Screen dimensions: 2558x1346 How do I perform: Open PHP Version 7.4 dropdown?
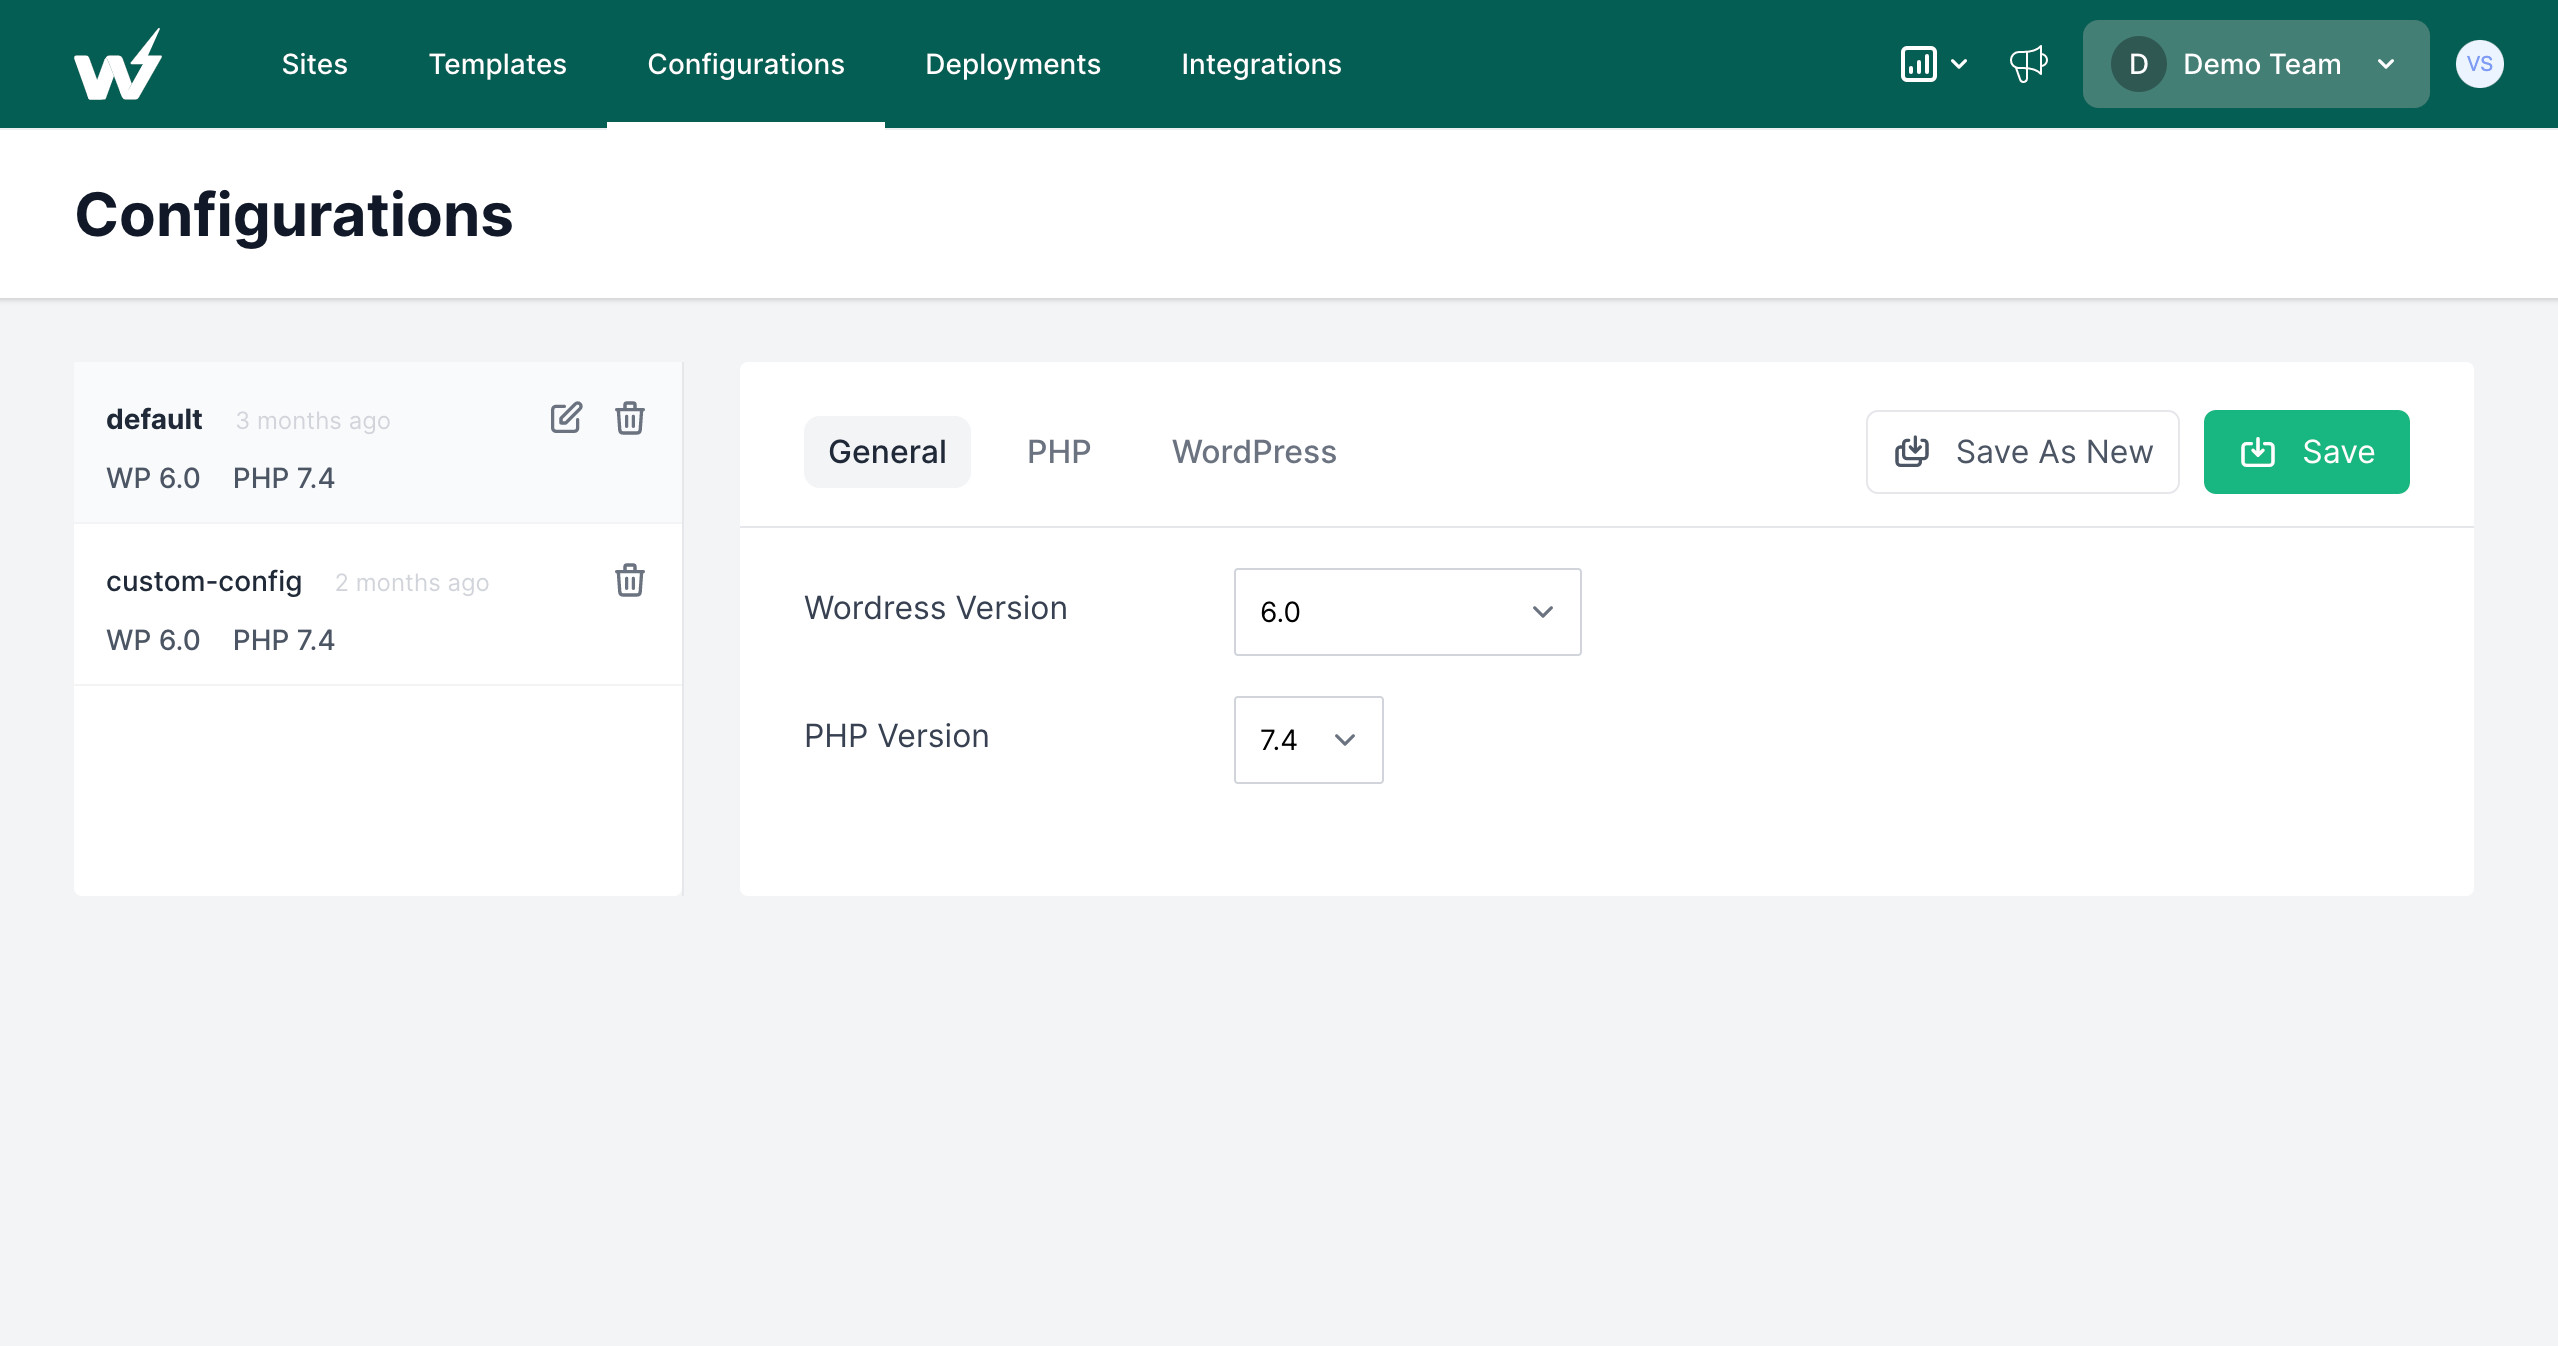1308,740
